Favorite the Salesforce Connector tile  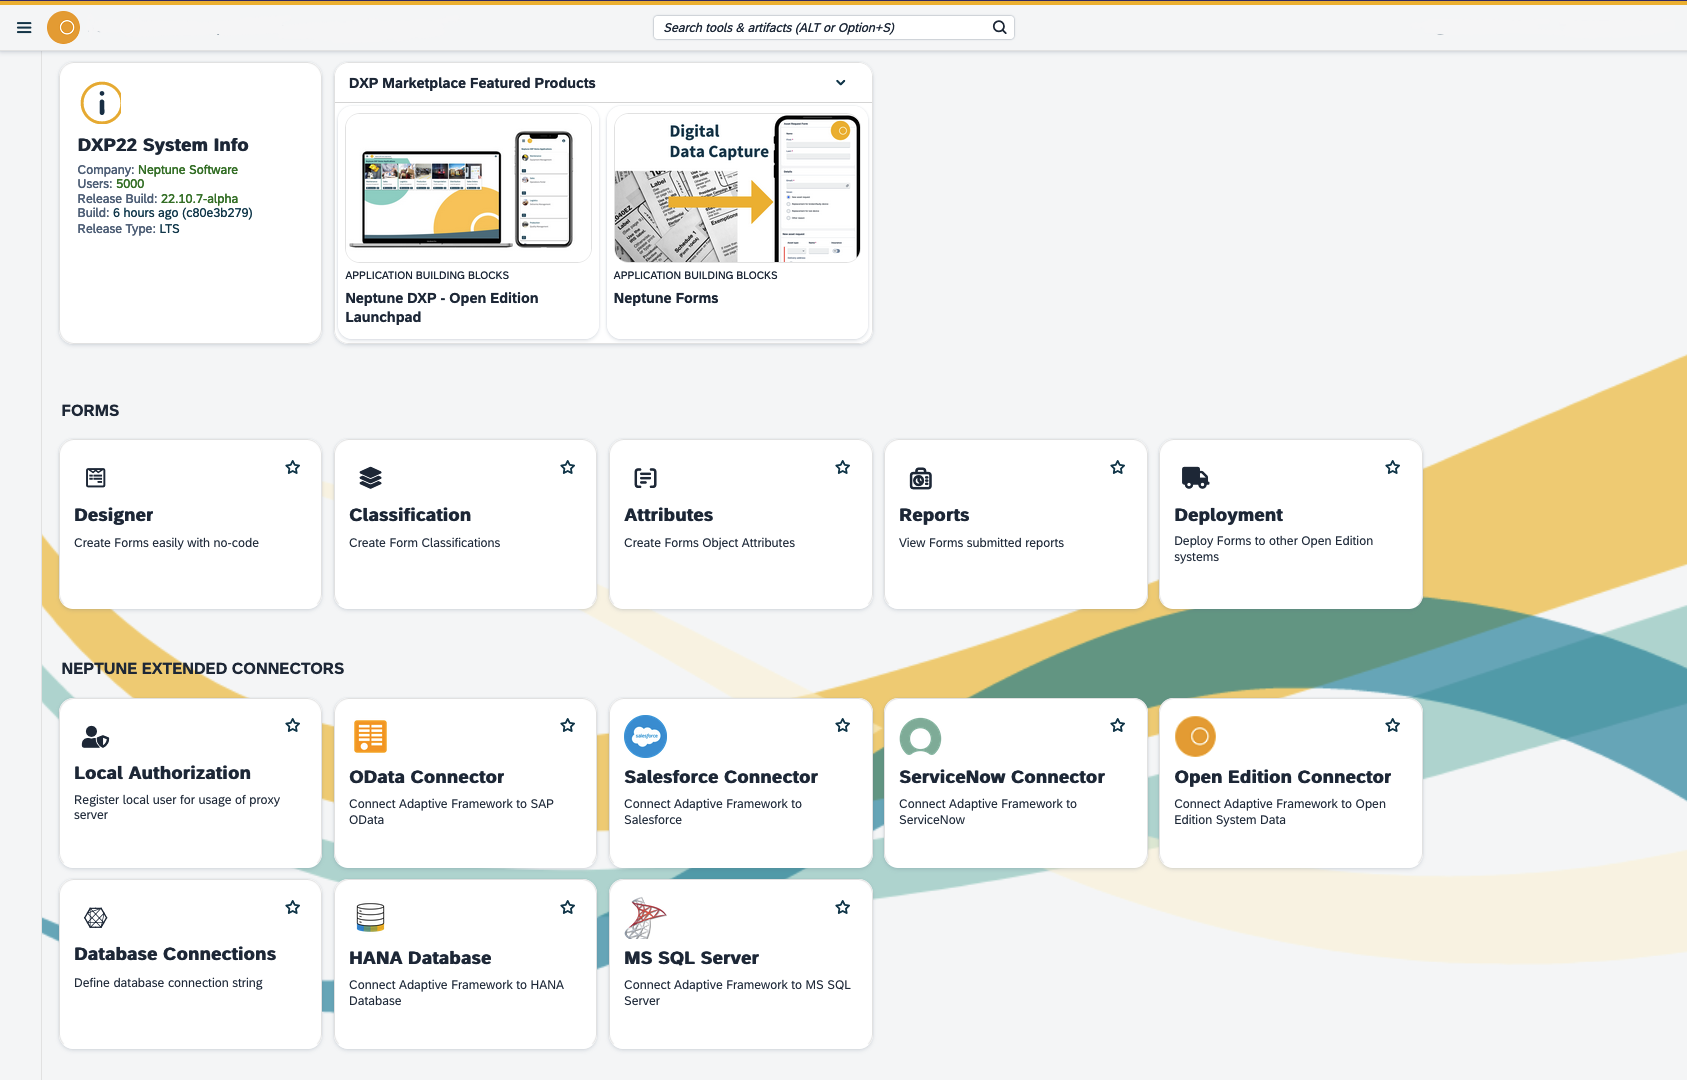pyautogui.click(x=843, y=725)
